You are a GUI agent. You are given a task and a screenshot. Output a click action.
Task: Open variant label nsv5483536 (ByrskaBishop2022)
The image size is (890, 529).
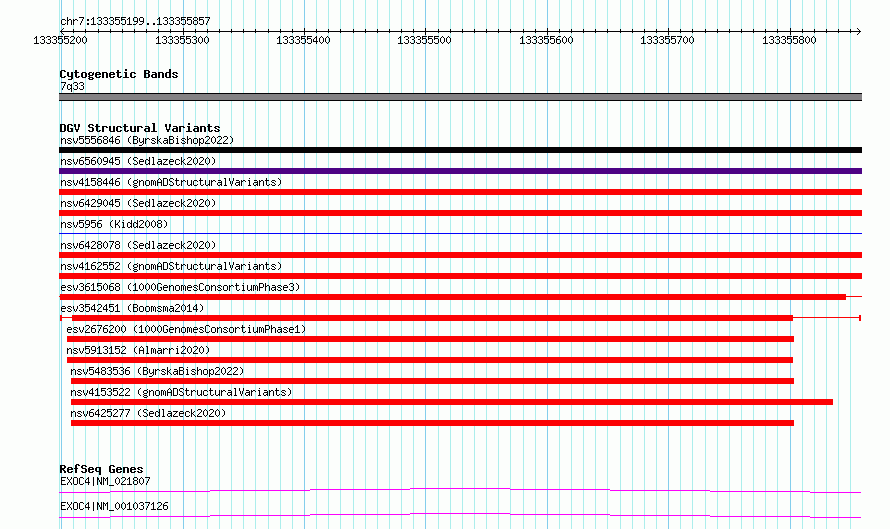point(157,371)
